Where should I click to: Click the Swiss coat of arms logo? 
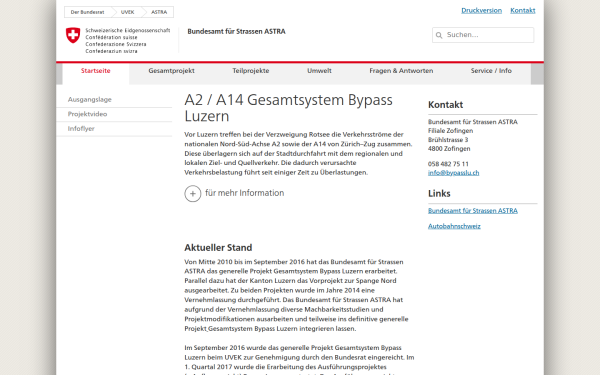[73, 35]
